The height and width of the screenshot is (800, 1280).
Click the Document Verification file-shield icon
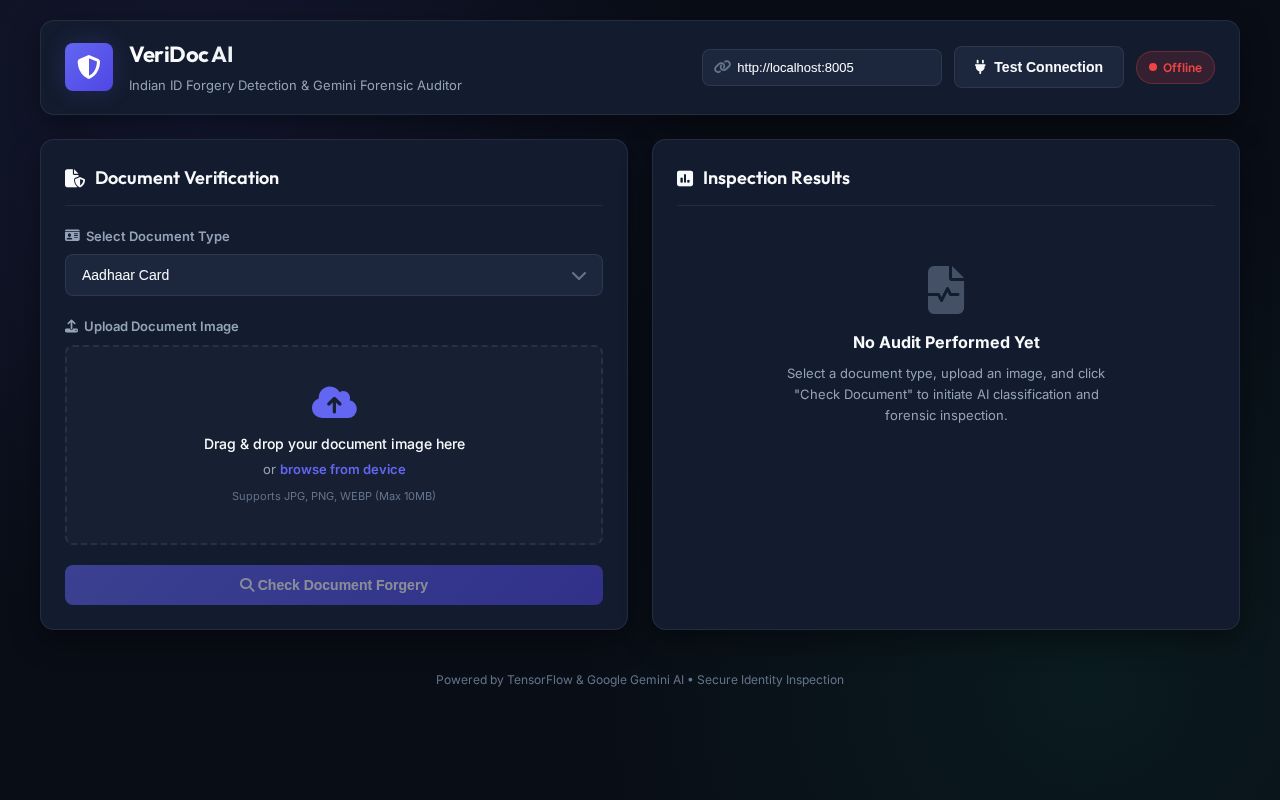(x=75, y=178)
